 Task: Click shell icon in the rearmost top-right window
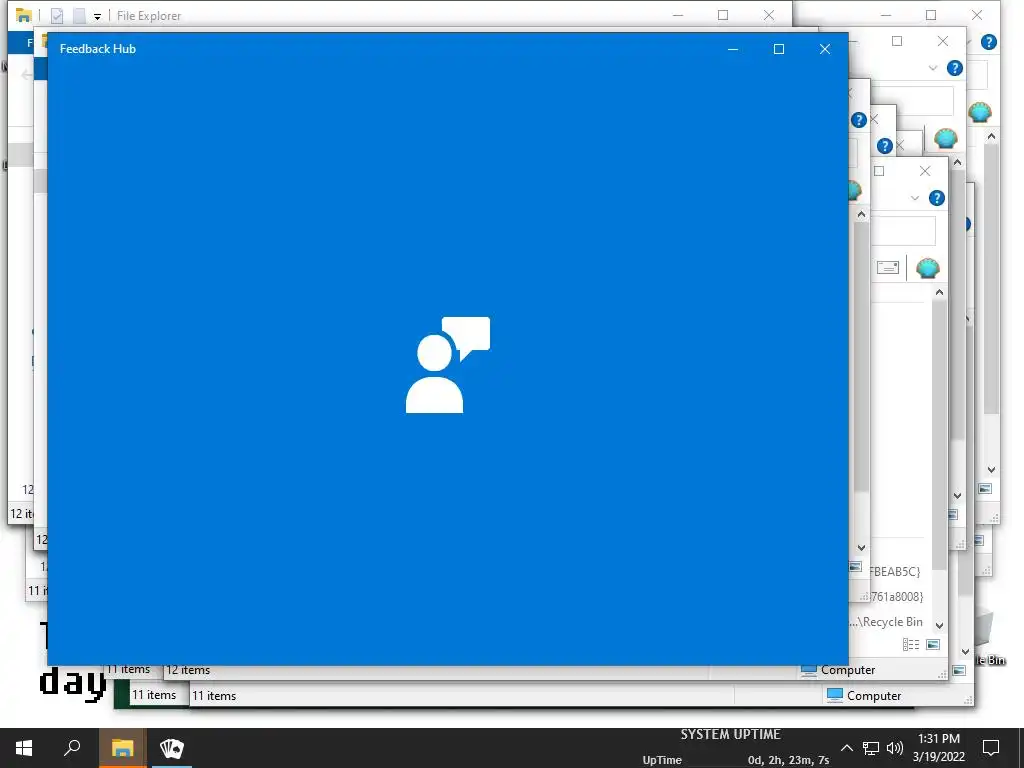tap(980, 112)
